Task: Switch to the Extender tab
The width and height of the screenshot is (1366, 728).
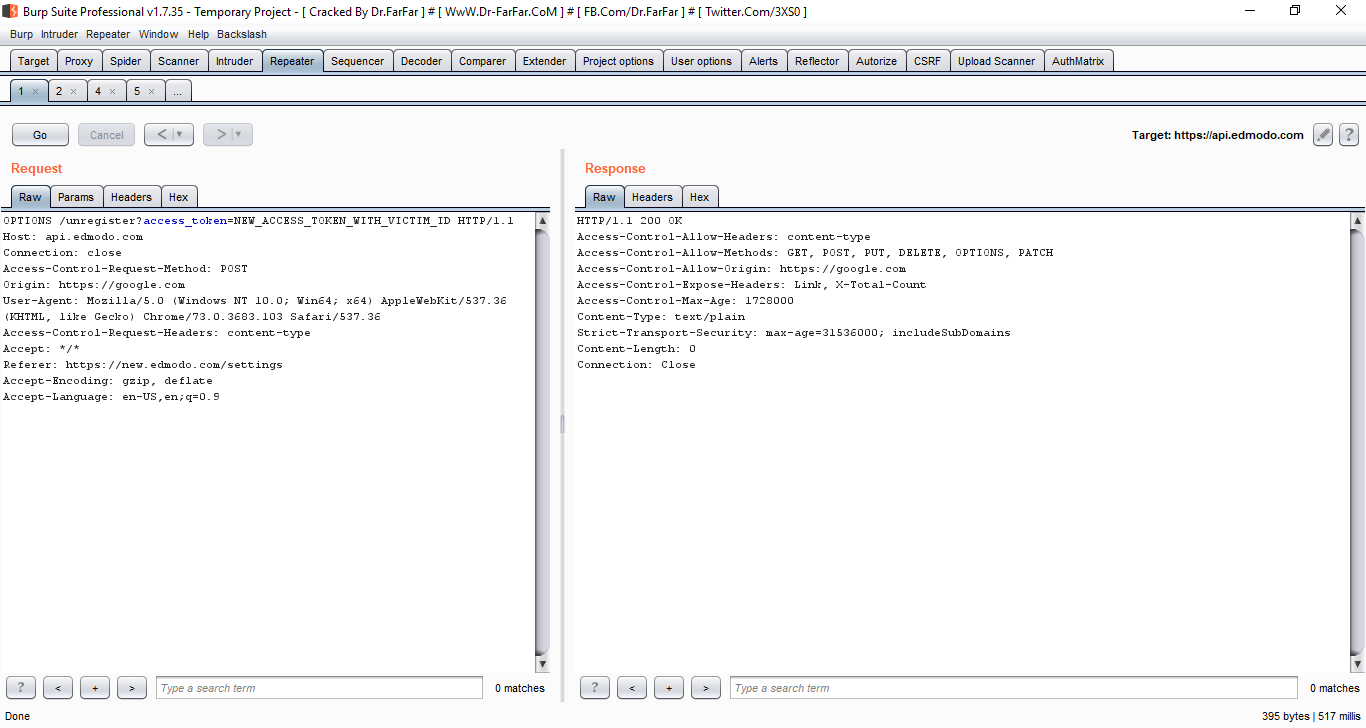Action: [545, 61]
